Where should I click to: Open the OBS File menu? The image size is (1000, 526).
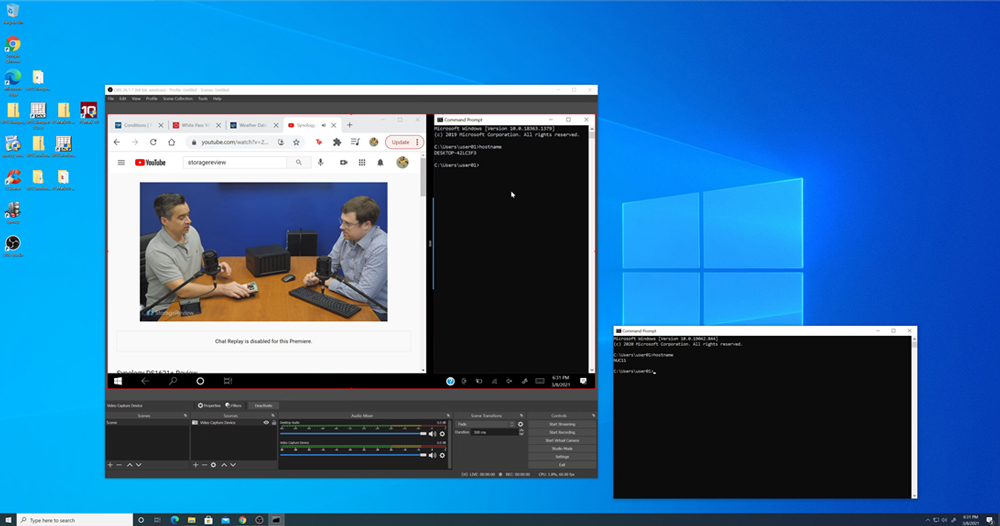point(110,99)
